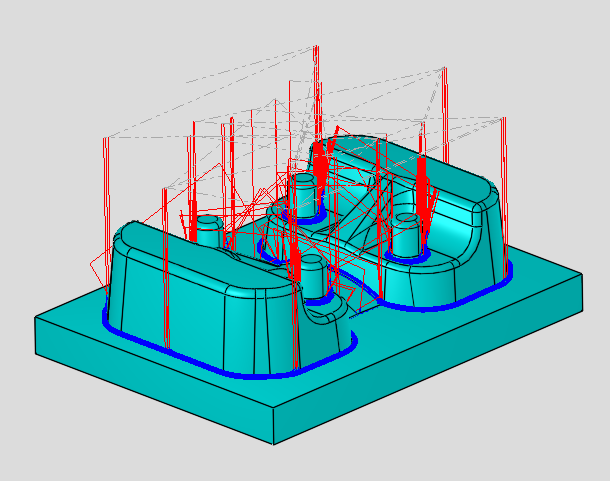Pick the center rear cylindrical boss top

[x=305, y=180]
